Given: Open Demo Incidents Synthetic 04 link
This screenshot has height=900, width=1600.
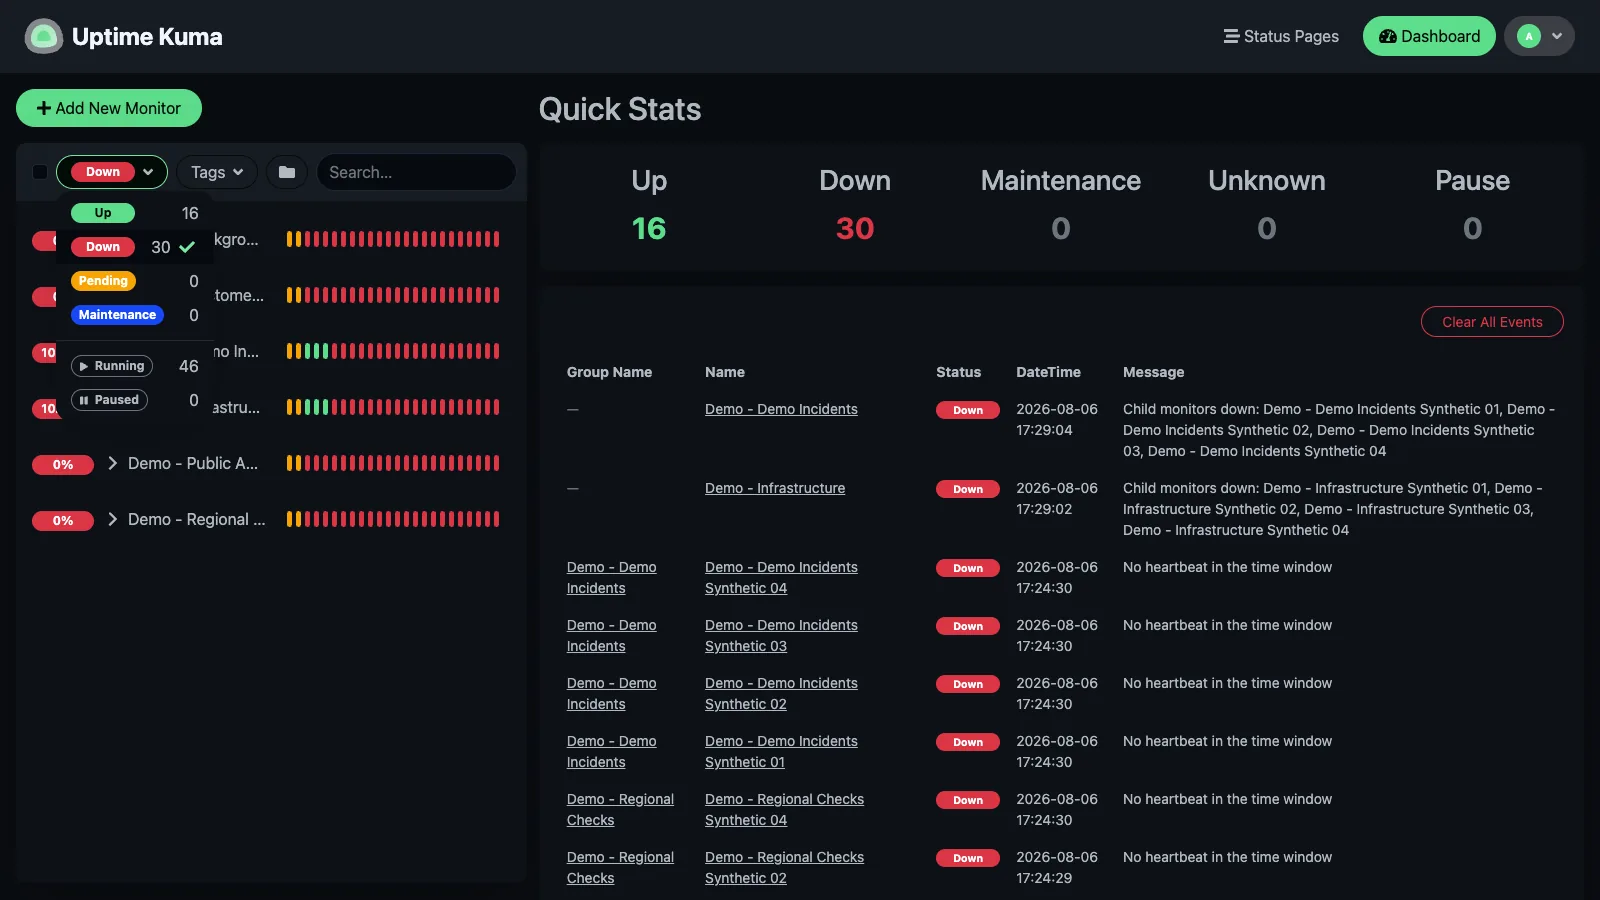Looking at the screenshot, I should coord(781,578).
